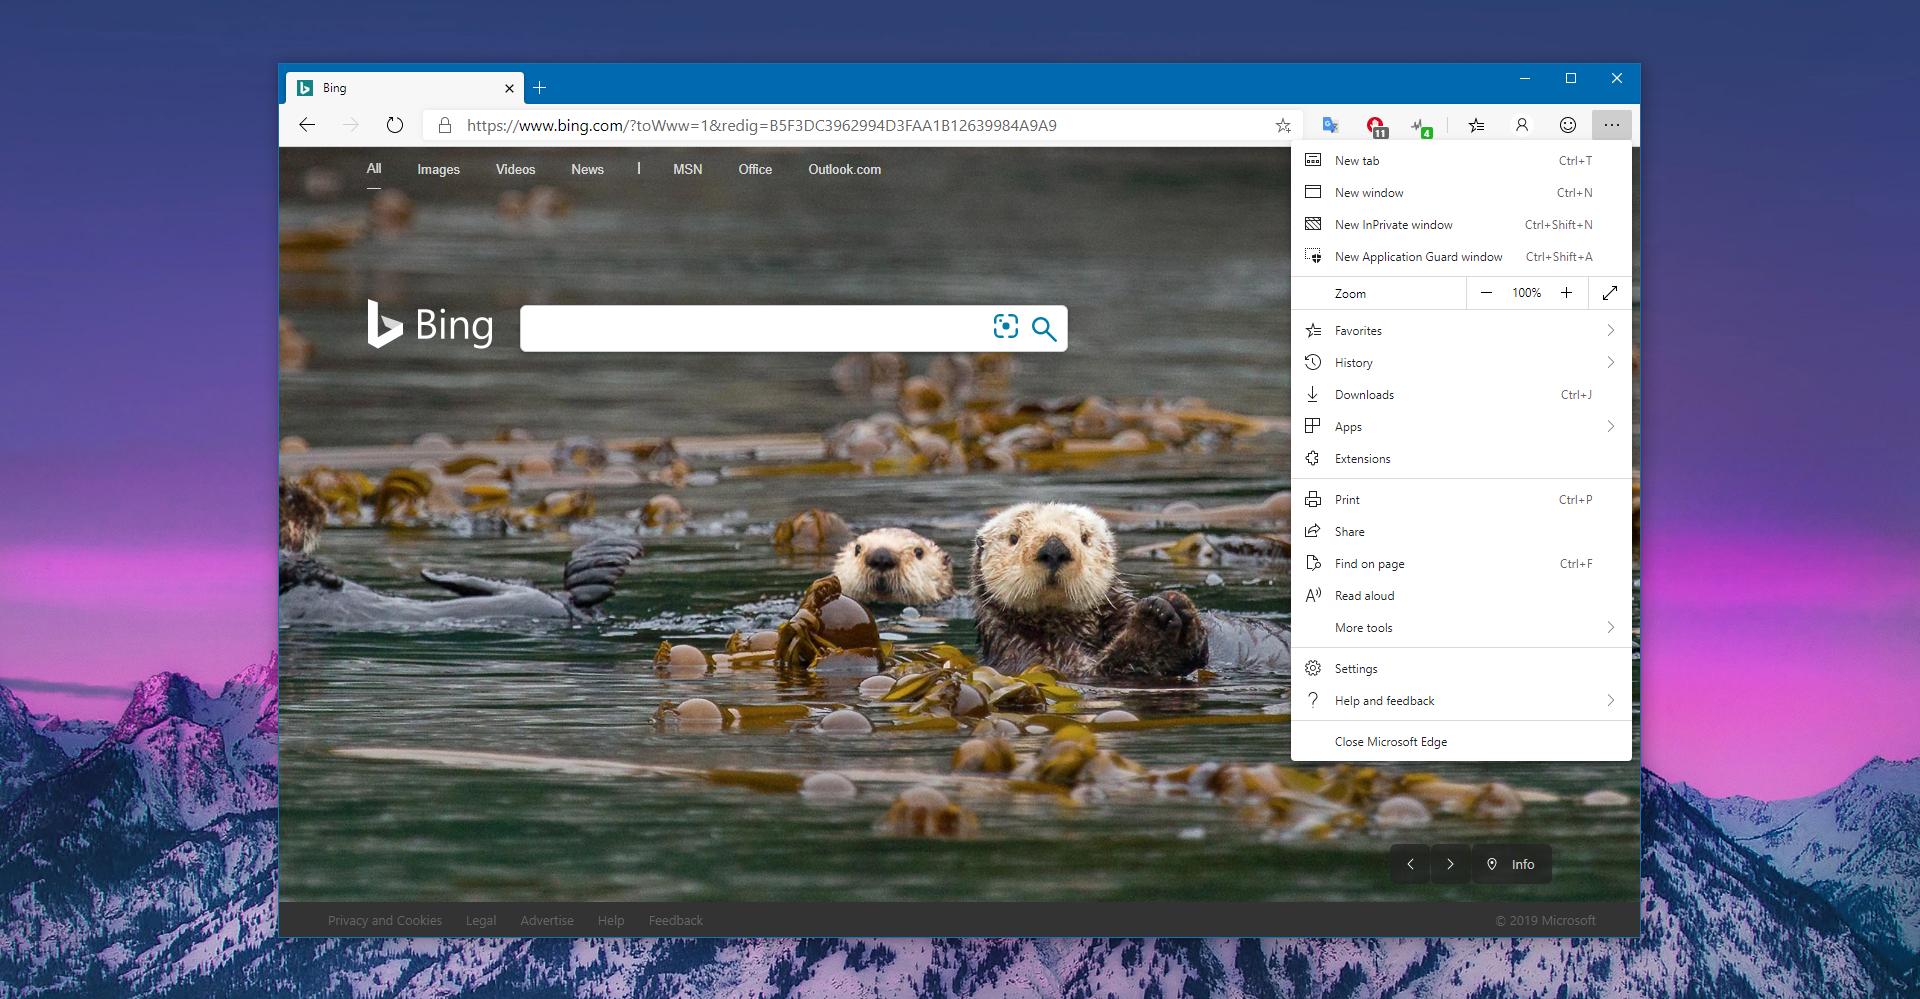
Task: Click the zoom in plus button
Action: [1566, 293]
